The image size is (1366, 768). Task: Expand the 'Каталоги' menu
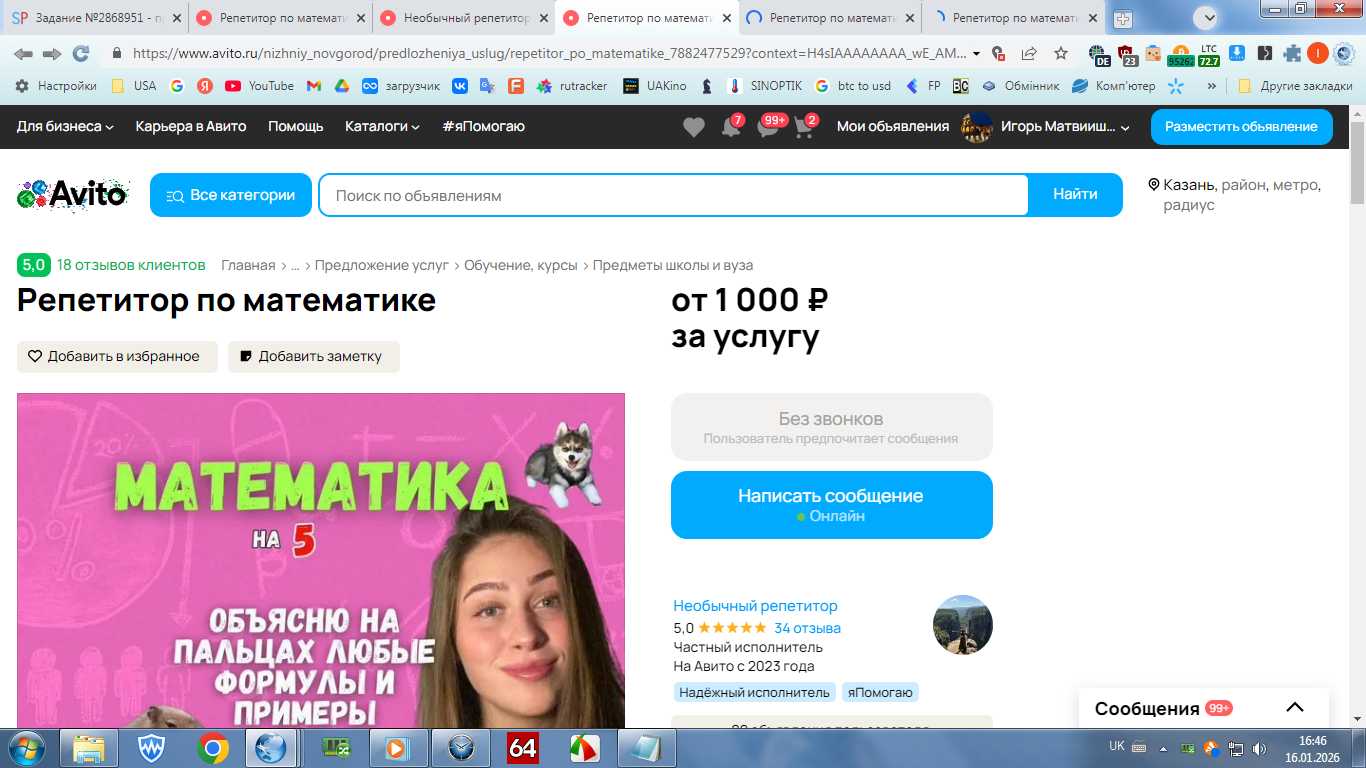[x=382, y=127]
